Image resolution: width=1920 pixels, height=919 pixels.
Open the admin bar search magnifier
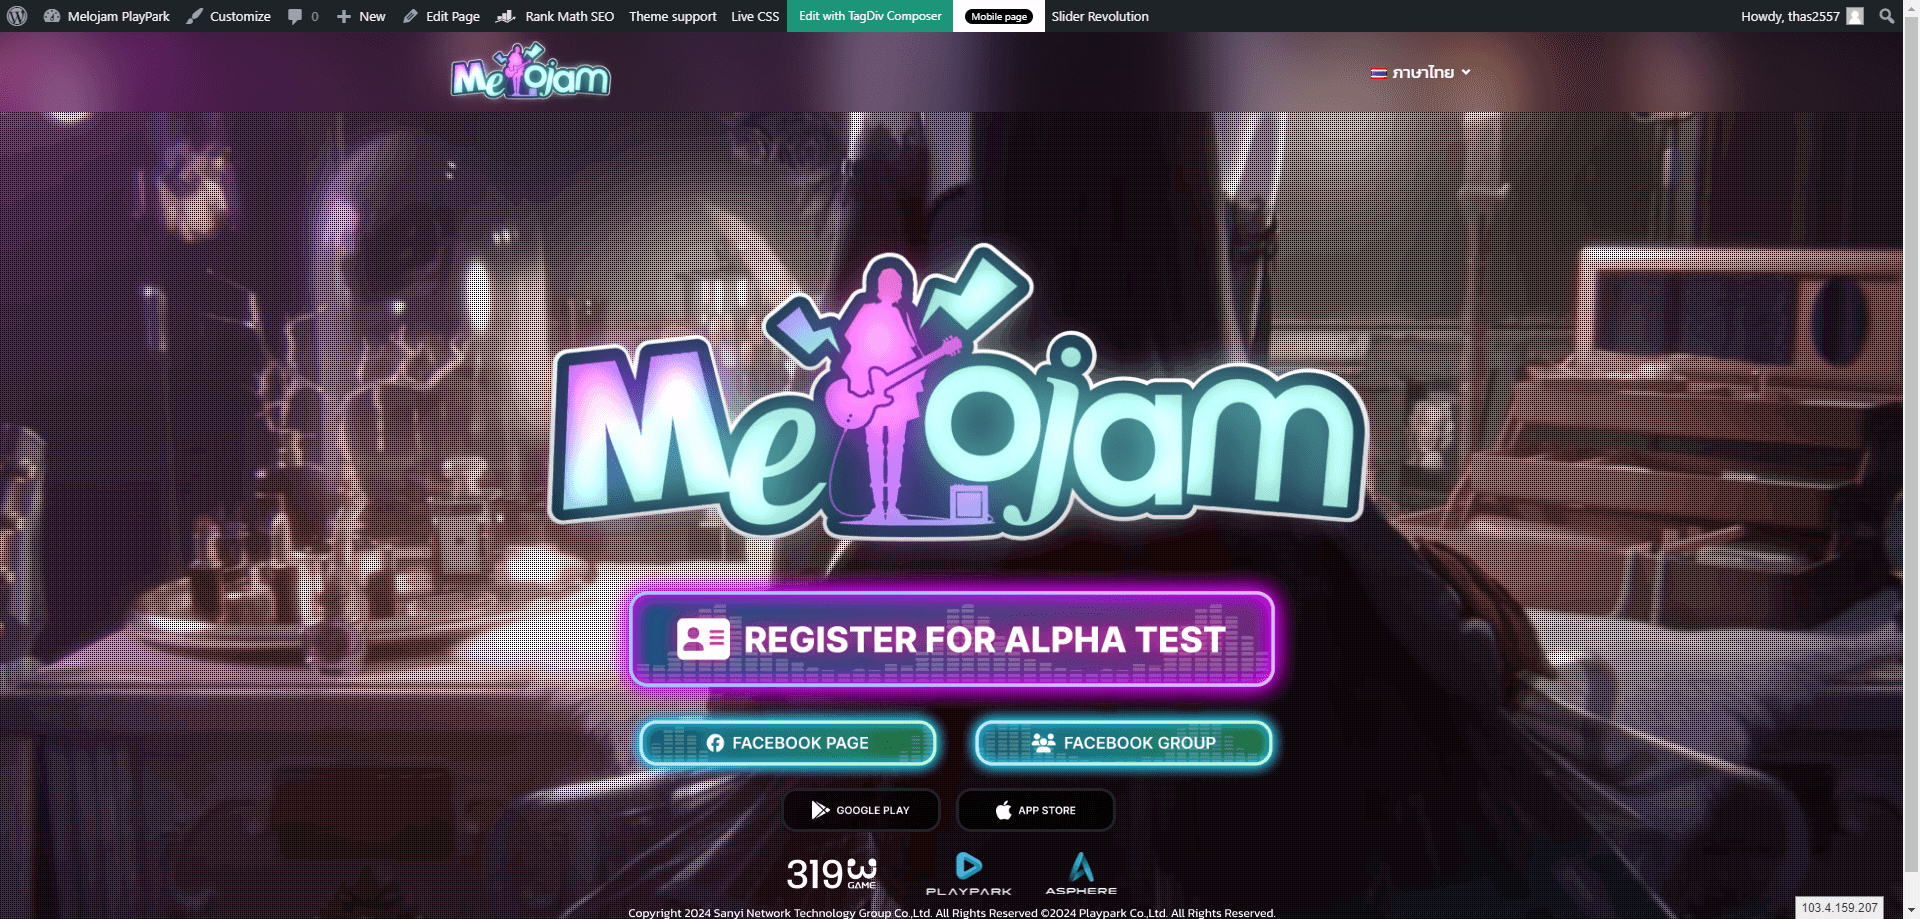tap(1886, 16)
